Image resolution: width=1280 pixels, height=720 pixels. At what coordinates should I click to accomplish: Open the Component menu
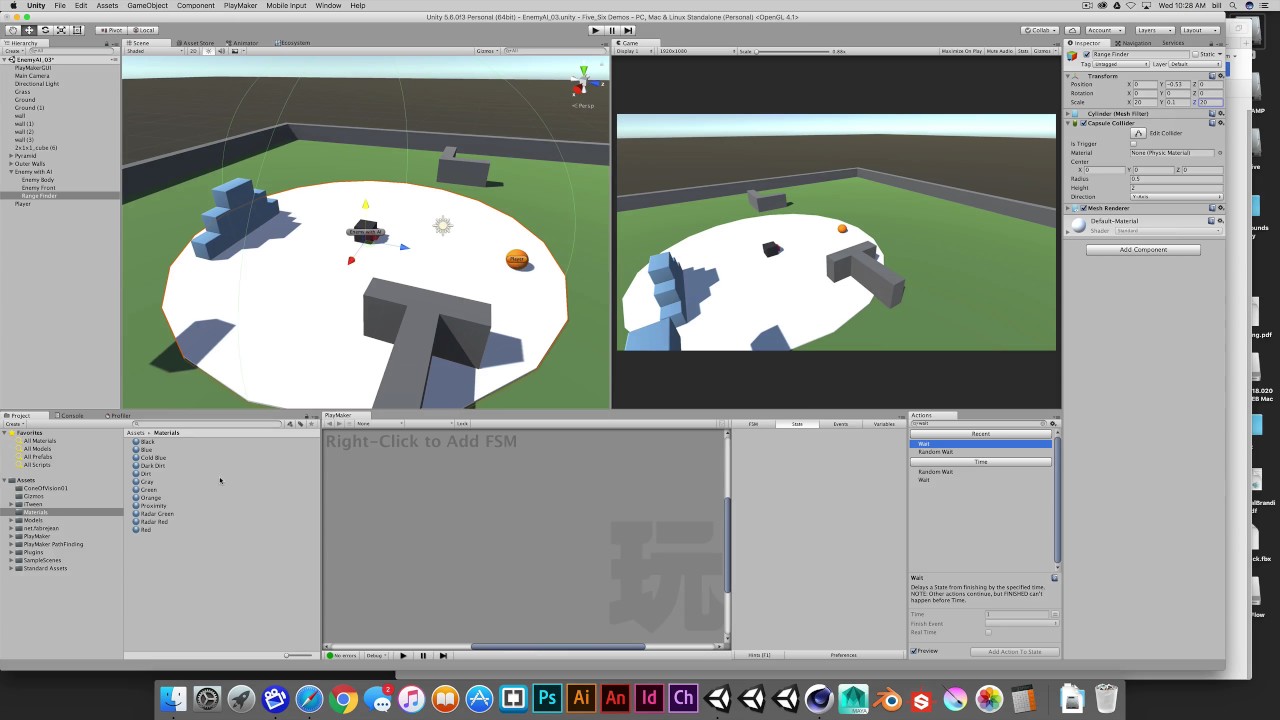tap(196, 6)
